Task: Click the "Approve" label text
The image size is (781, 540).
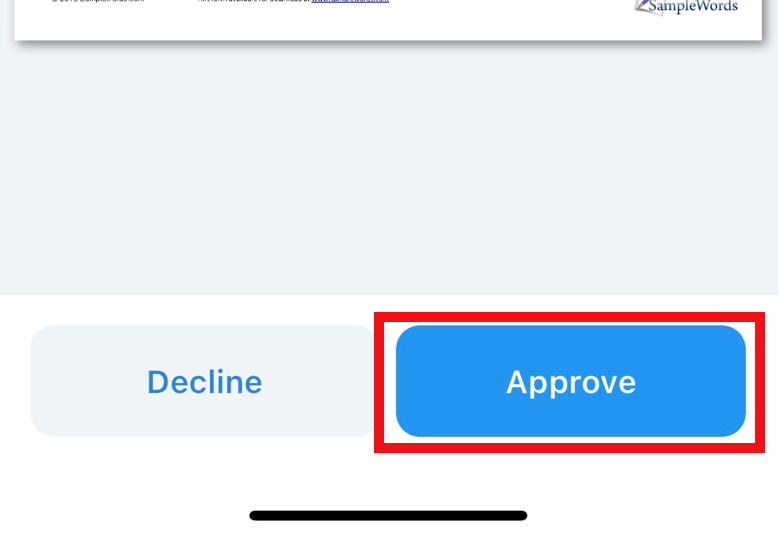Action: (x=571, y=383)
